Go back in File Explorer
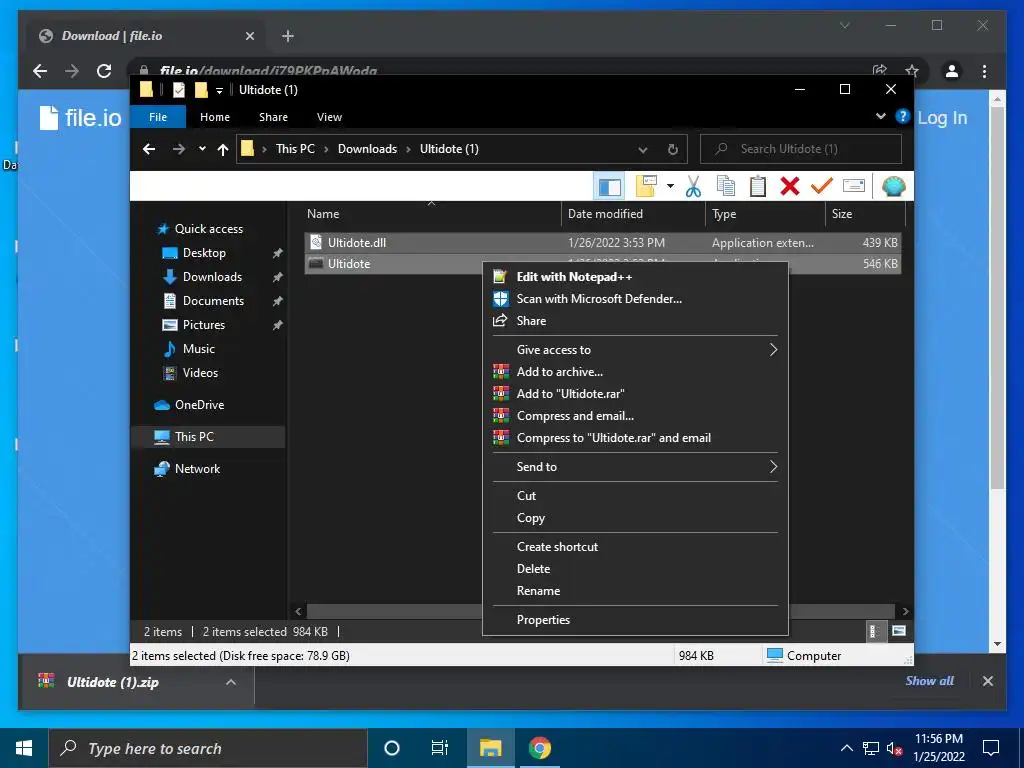This screenshot has height=768, width=1024. point(149,149)
